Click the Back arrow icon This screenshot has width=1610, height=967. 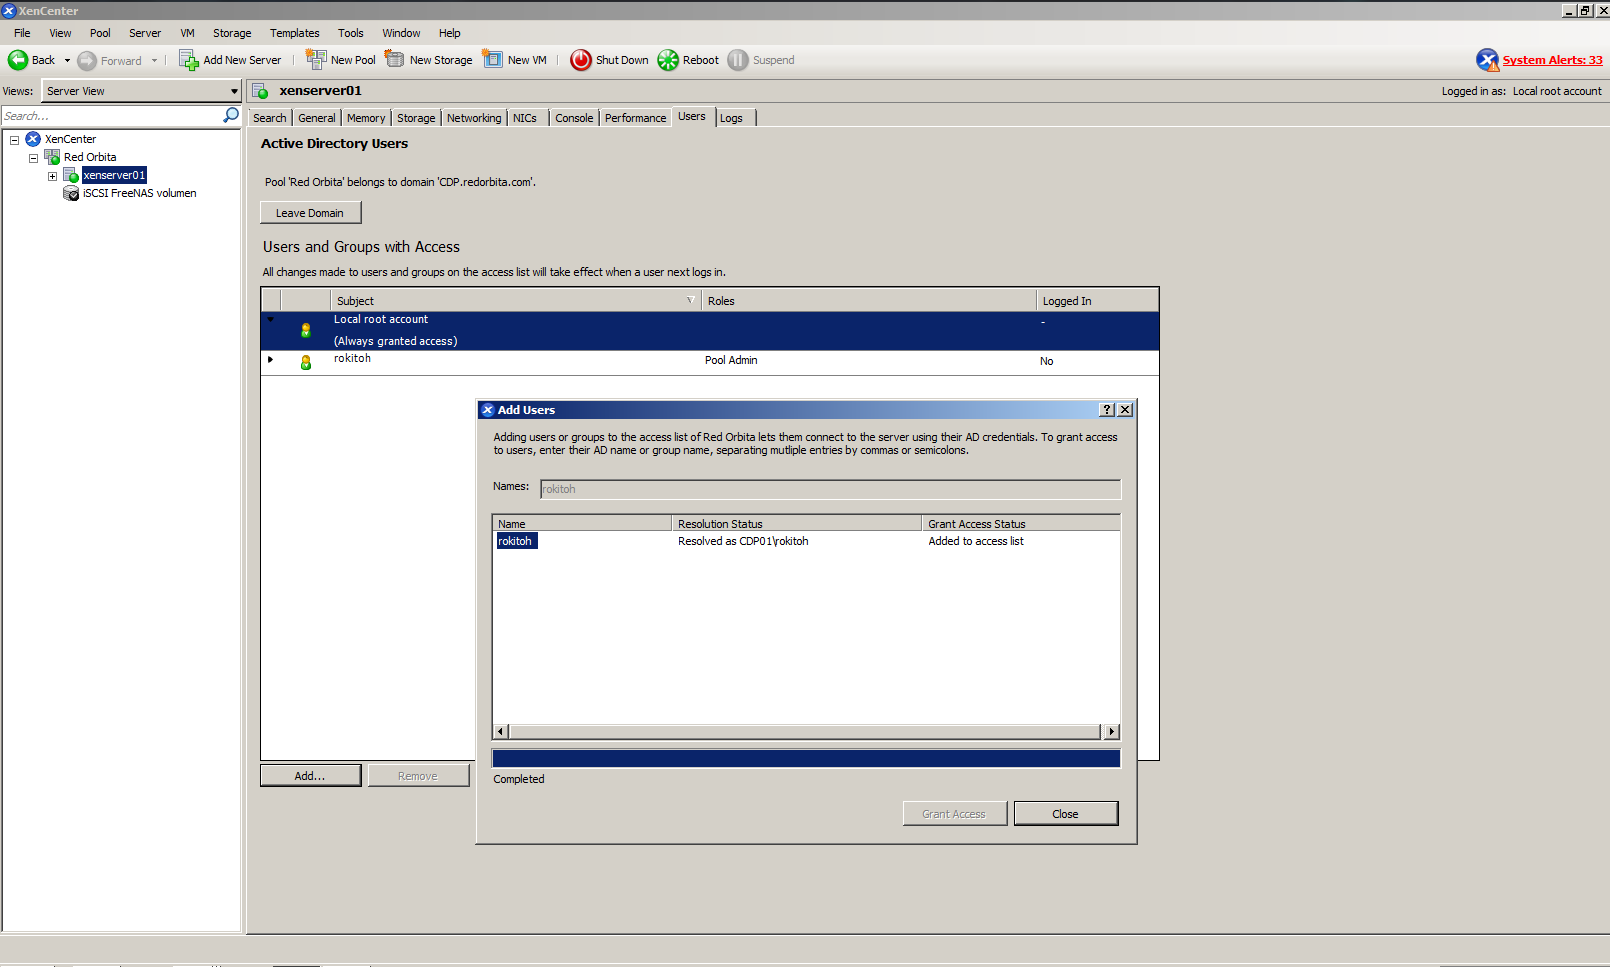(x=18, y=60)
